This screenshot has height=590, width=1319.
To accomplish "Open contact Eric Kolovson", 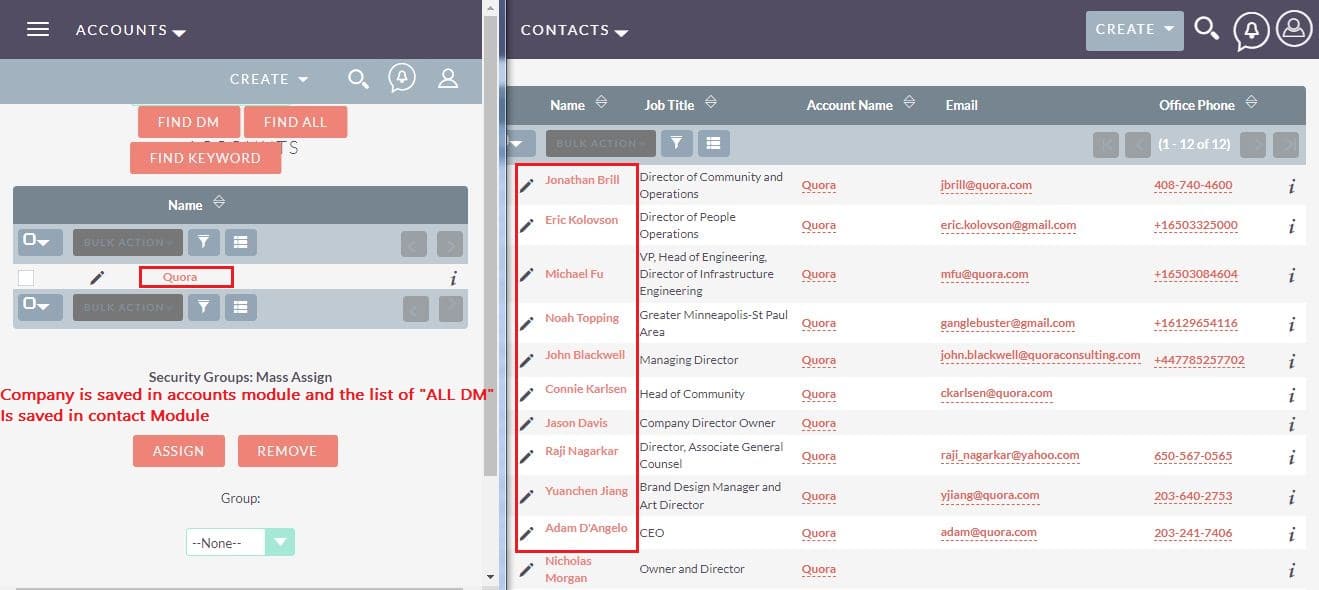I will [581, 220].
